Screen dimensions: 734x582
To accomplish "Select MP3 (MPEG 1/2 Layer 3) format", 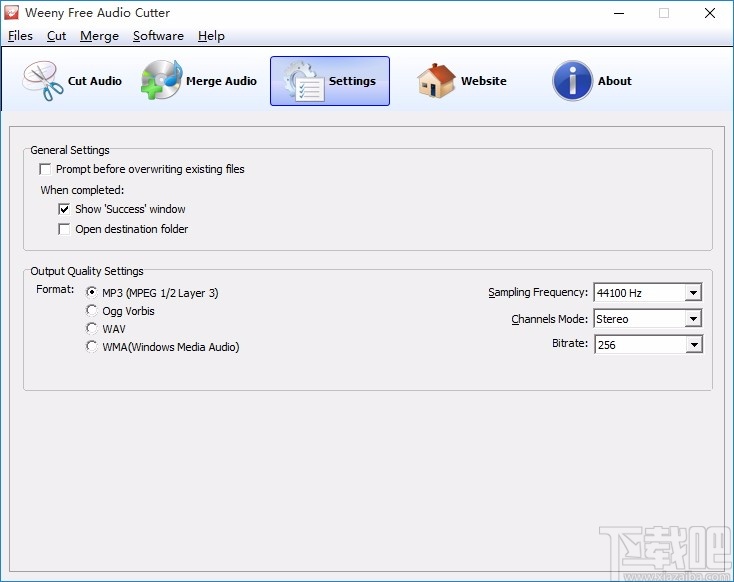I will [x=92, y=292].
